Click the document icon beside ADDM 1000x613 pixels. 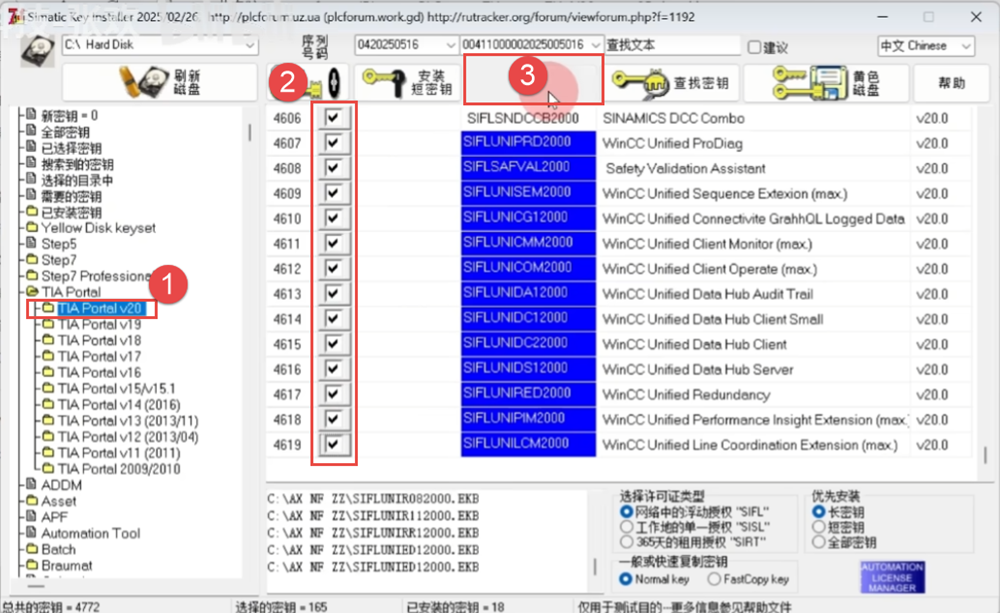(31, 485)
